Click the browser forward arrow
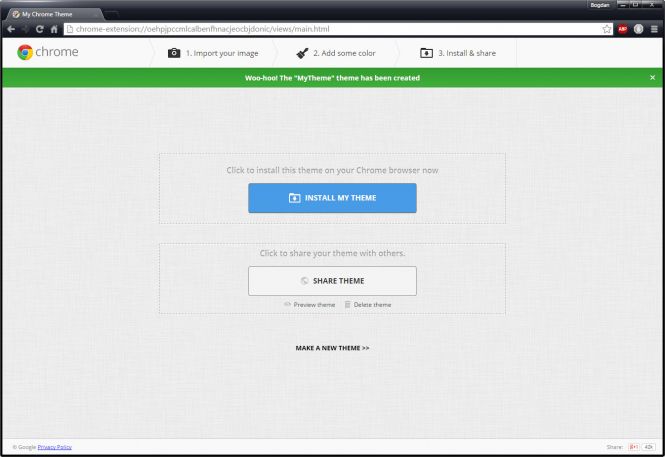 tap(25, 29)
